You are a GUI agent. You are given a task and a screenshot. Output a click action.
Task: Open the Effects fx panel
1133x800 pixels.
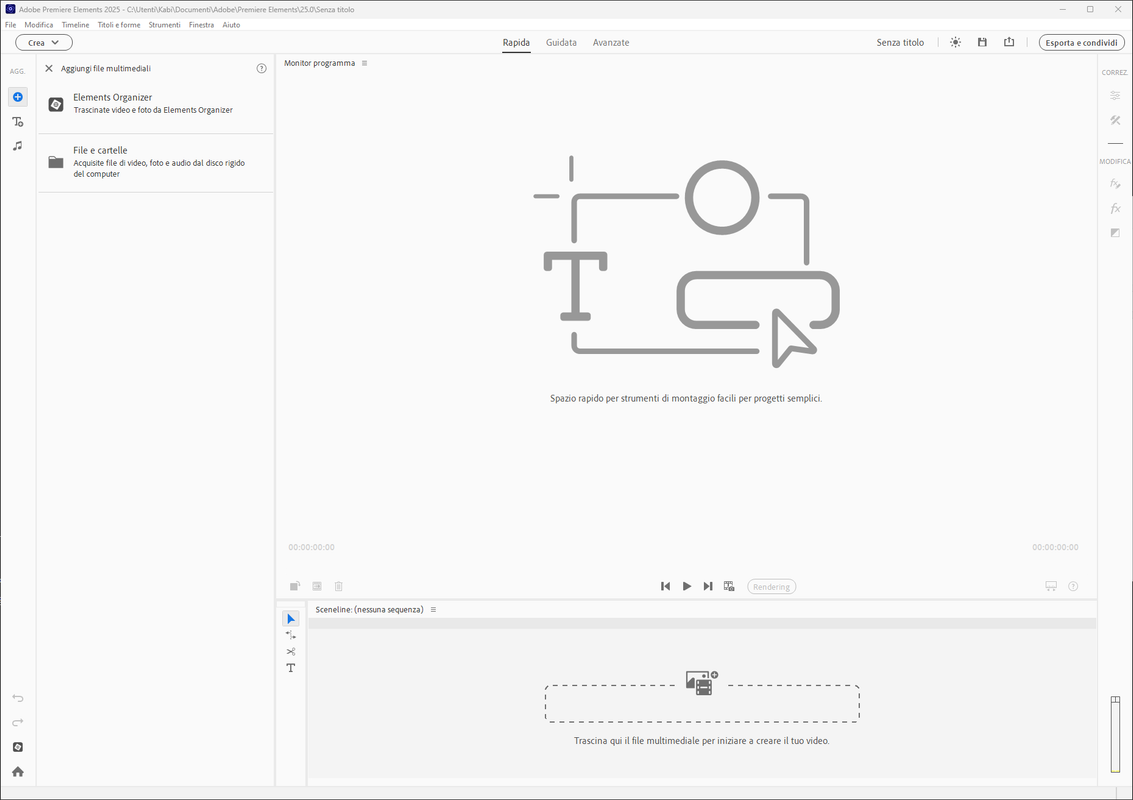[1115, 208]
